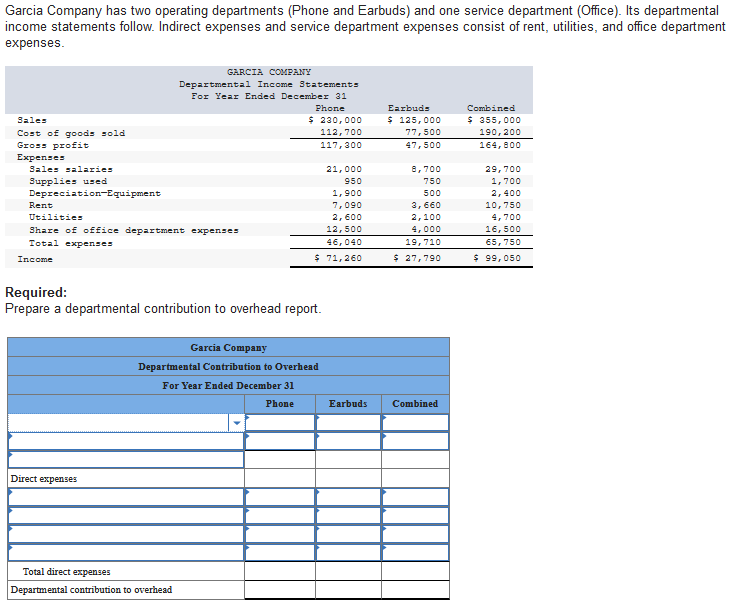The width and height of the screenshot is (731, 608).
Task: Click Combined cell of third direct expense row
Action: point(415,534)
